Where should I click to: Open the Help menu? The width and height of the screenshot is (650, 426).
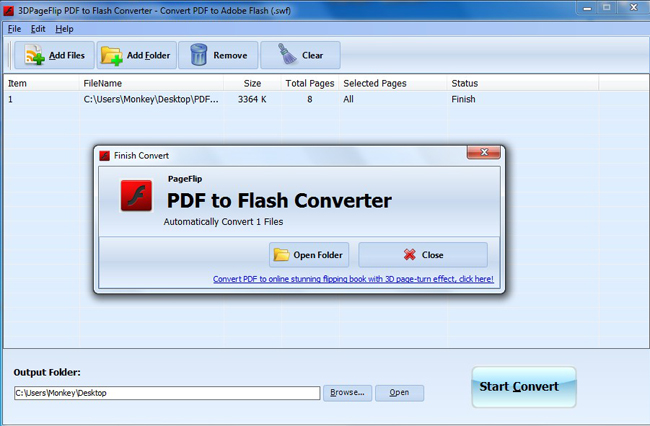(x=64, y=29)
